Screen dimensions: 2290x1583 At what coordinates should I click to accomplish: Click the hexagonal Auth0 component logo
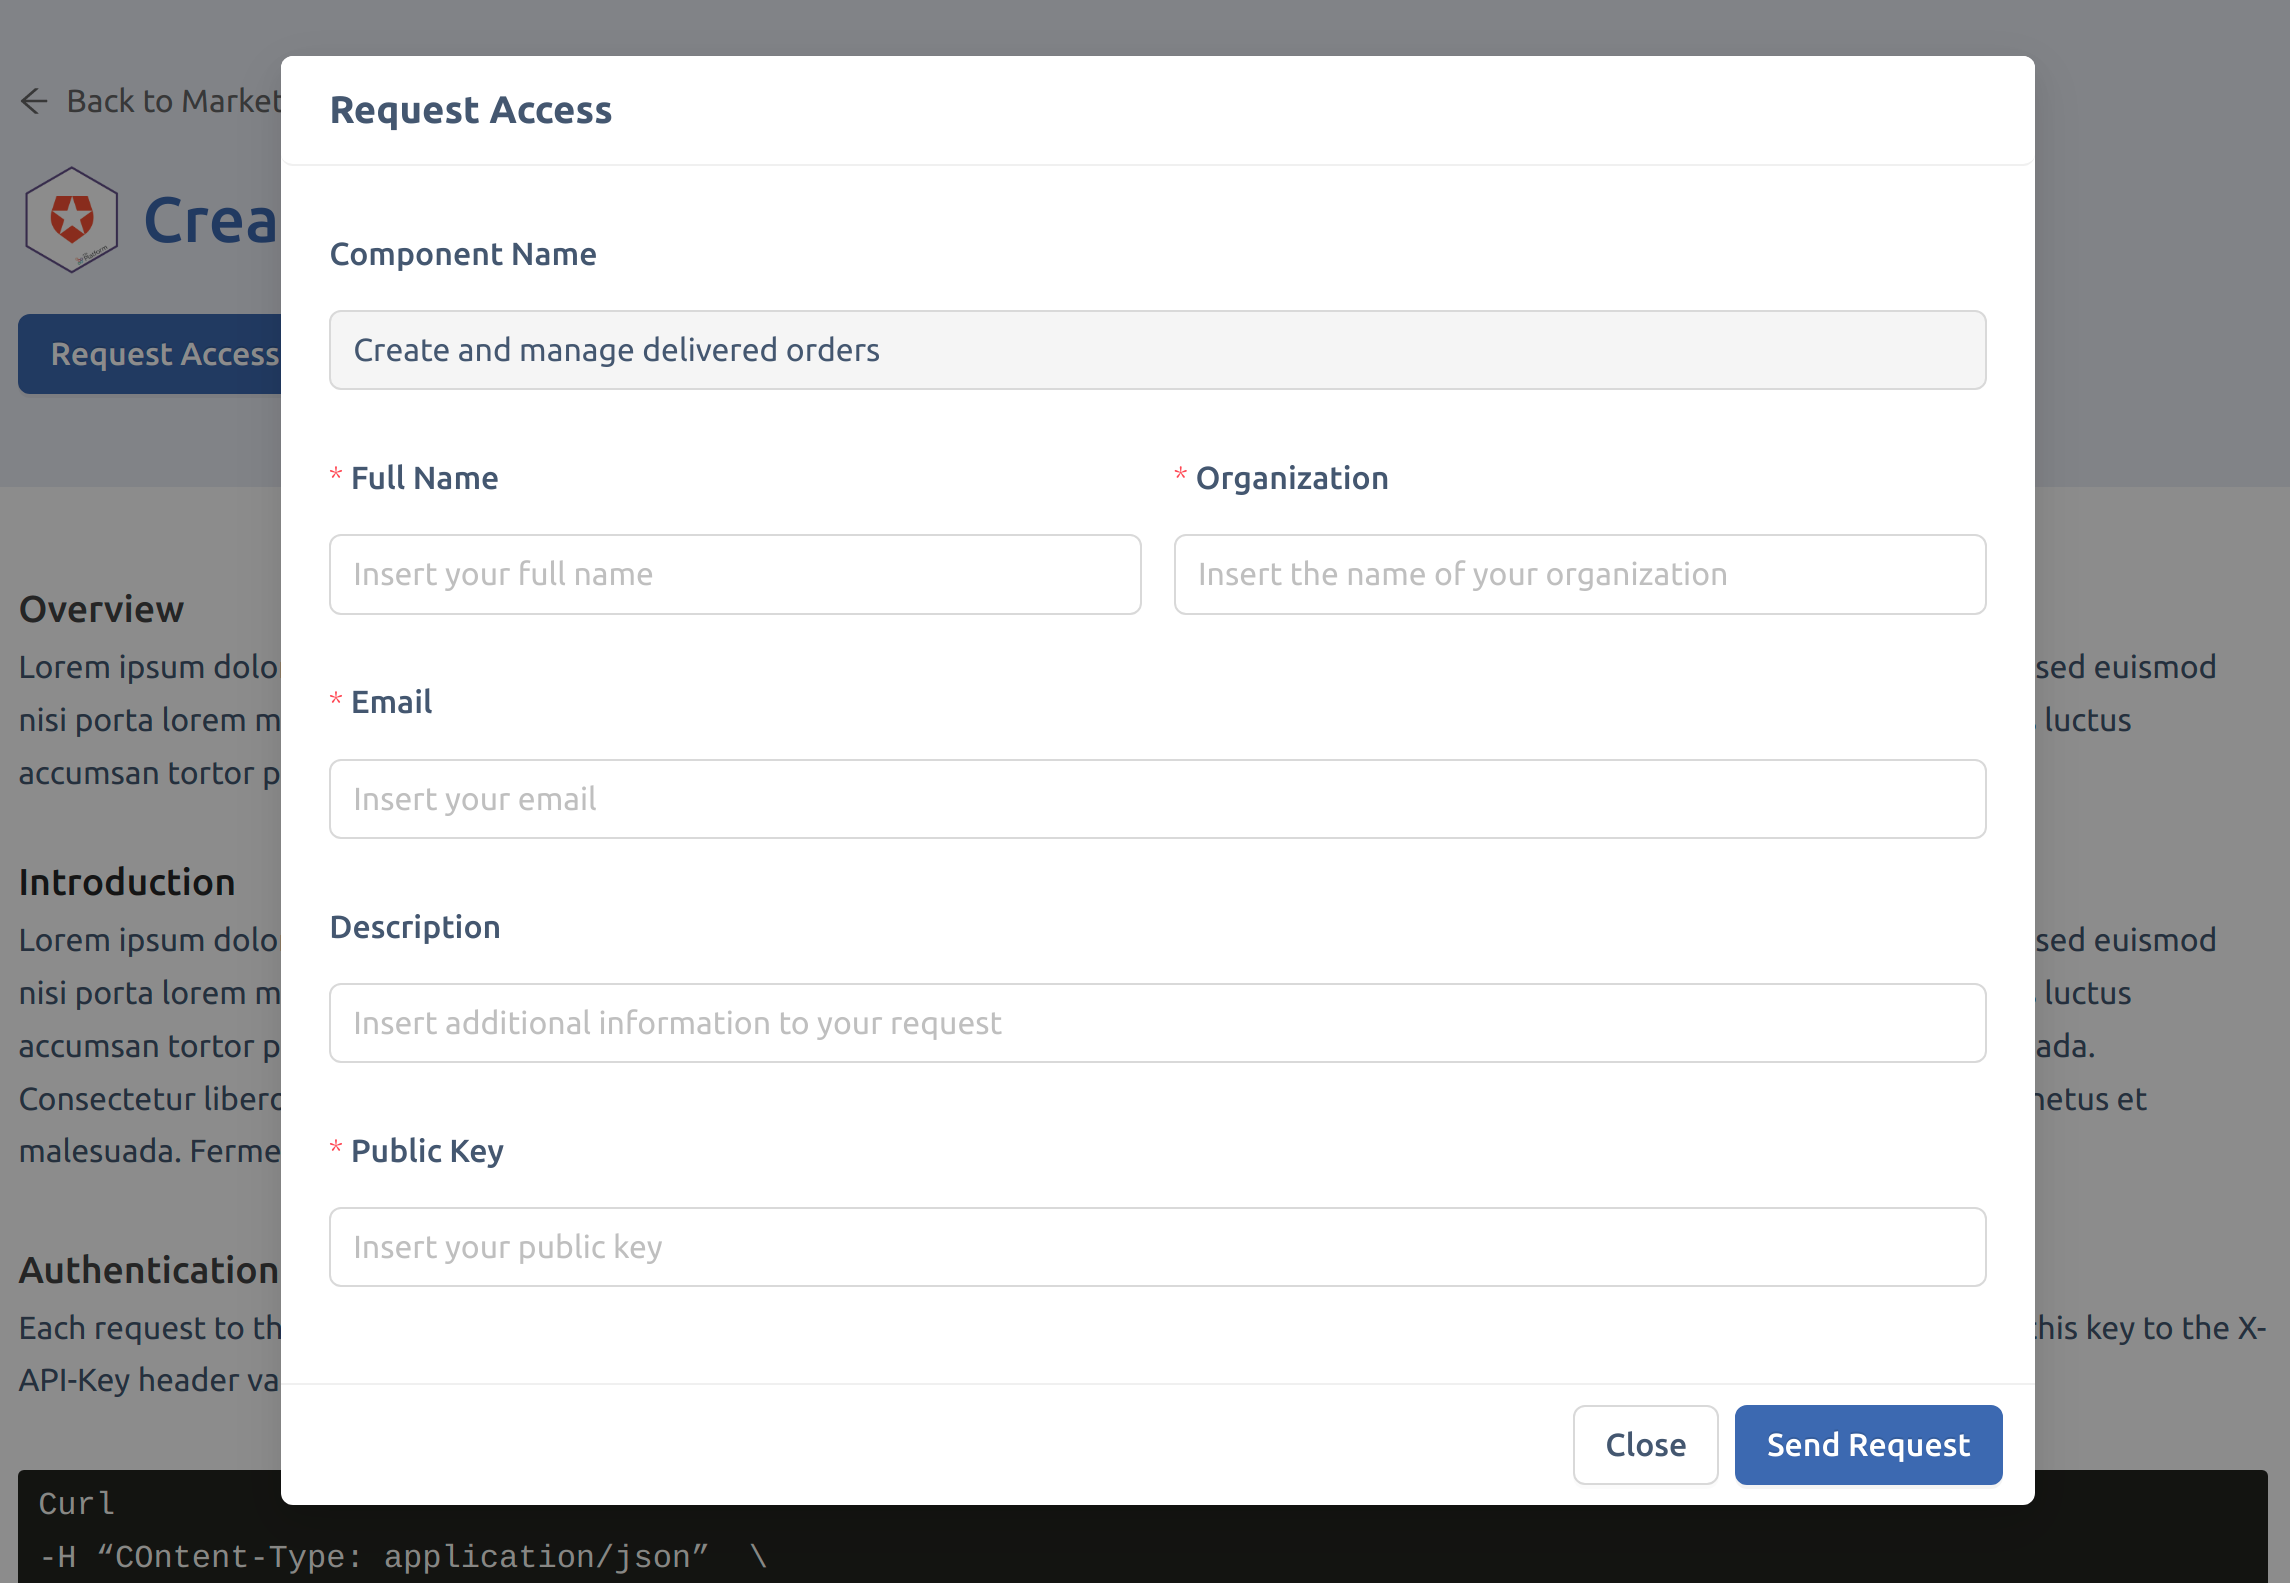pos(71,218)
